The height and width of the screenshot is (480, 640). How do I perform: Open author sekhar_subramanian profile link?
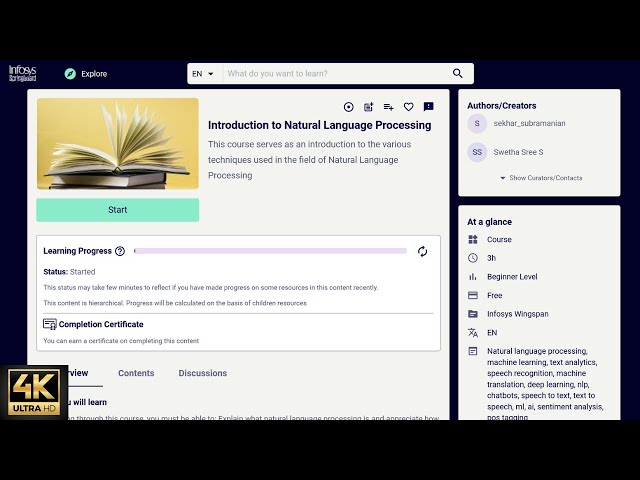(x=529, y=123)
